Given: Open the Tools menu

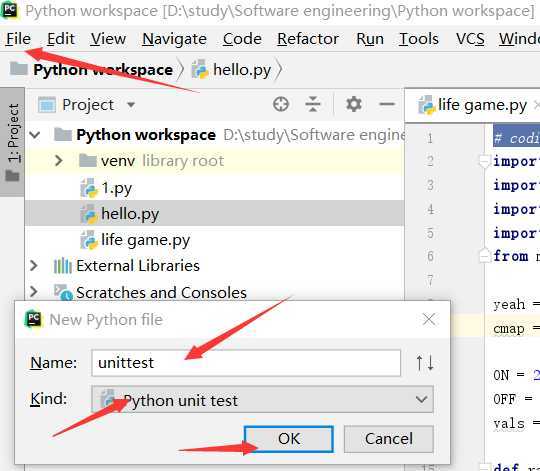Looking at the screenshot, I should tap(419, 39).
